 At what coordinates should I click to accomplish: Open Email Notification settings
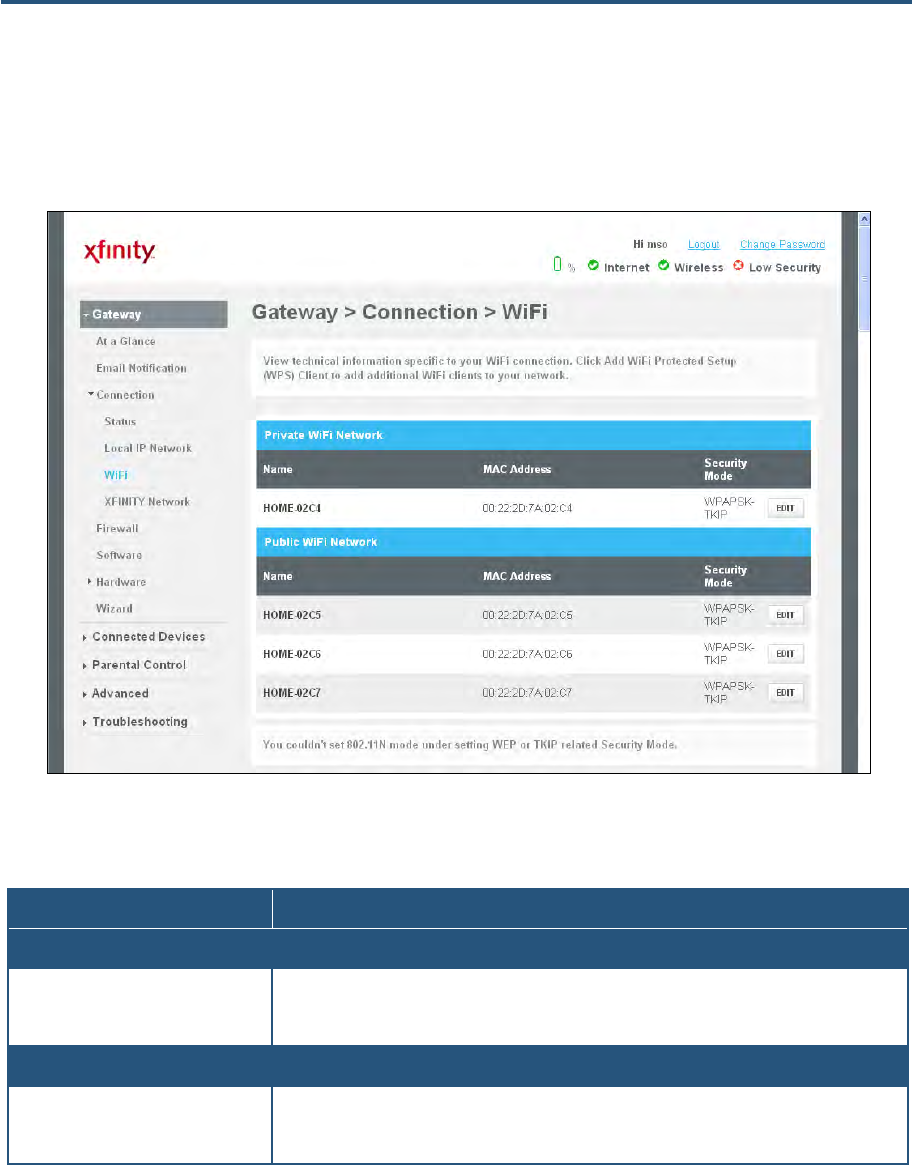coord(141,369)
